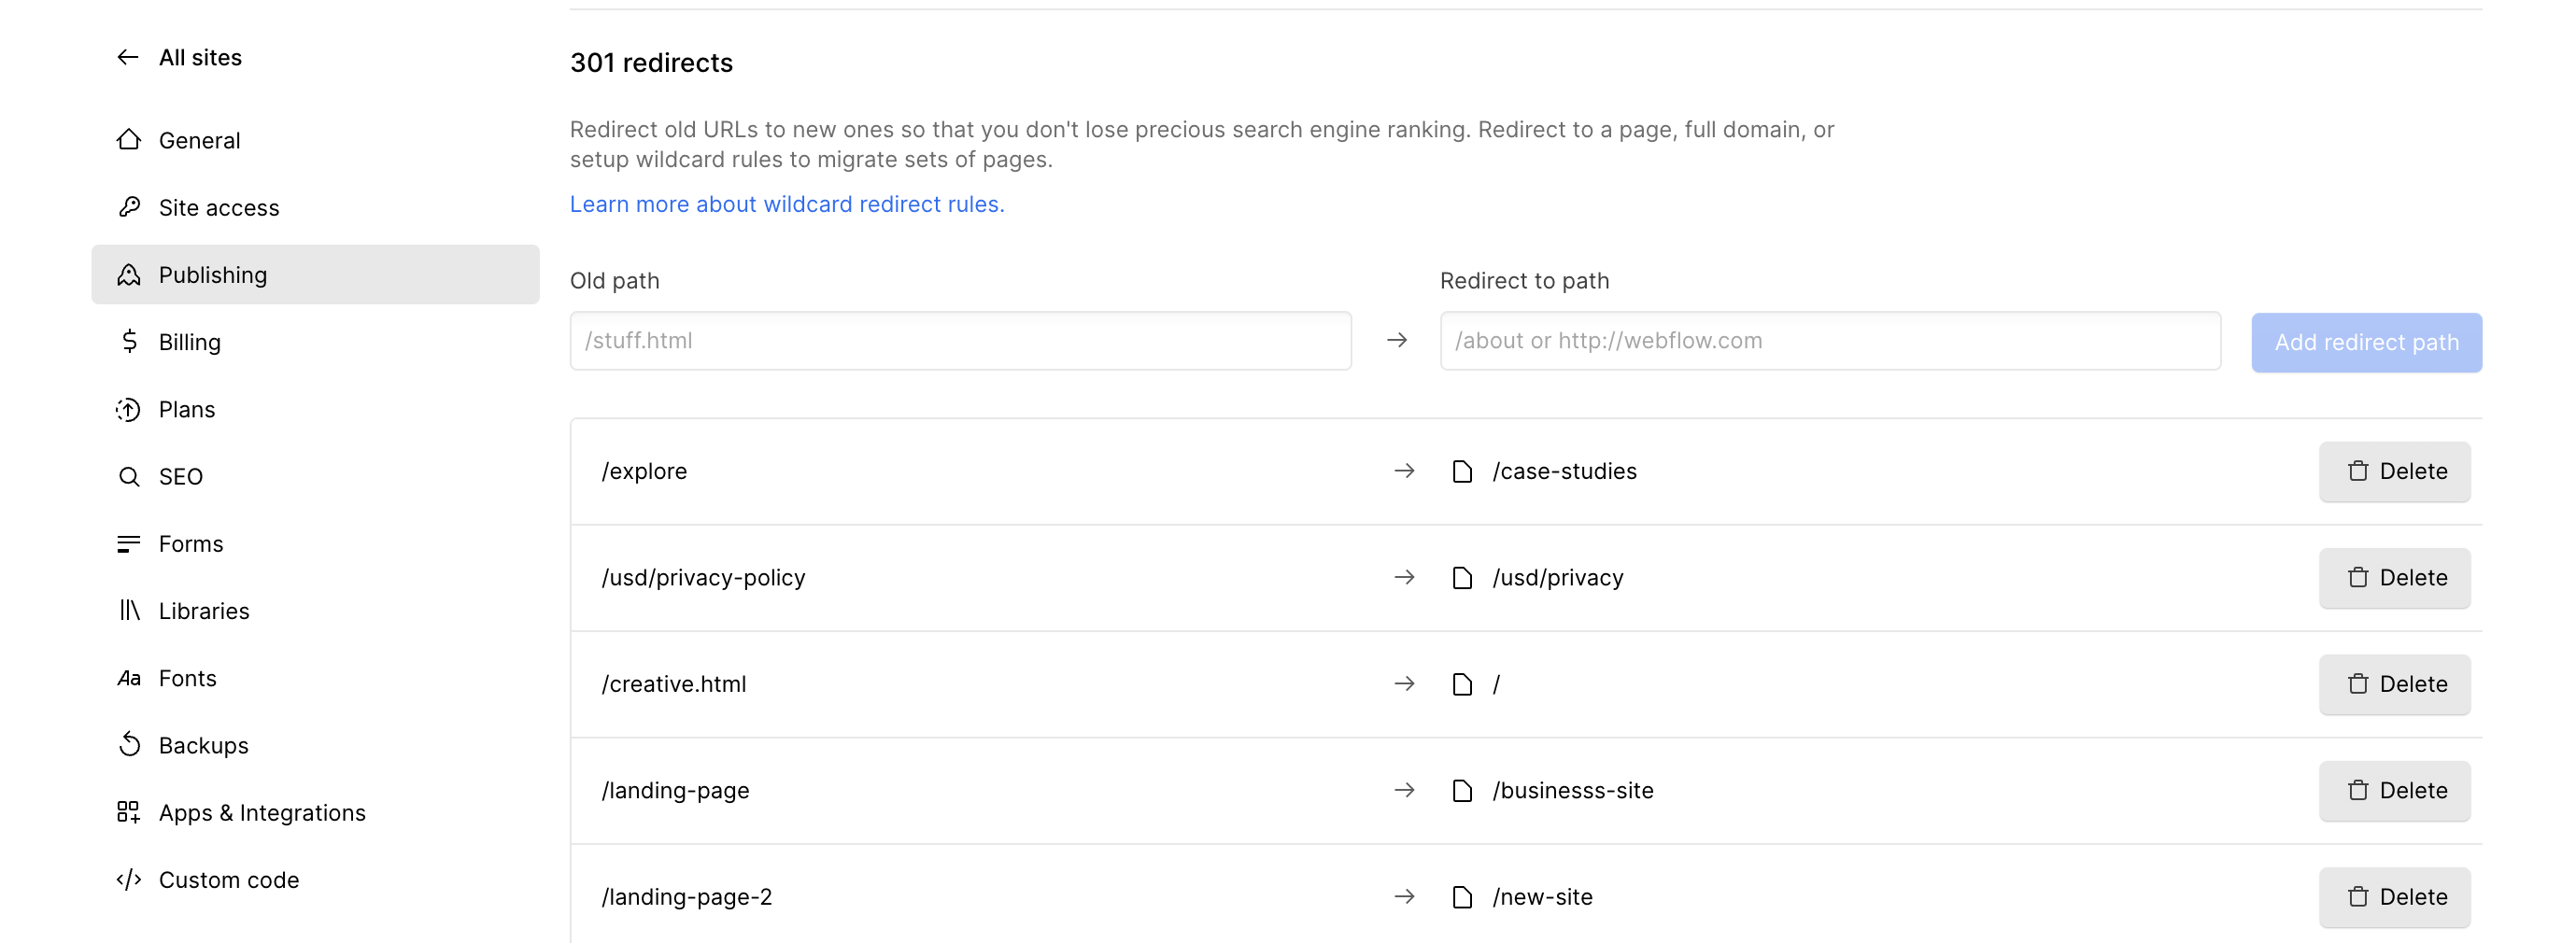Click the Forms lines icon
2576x943 pixels.
click(128, 543)
